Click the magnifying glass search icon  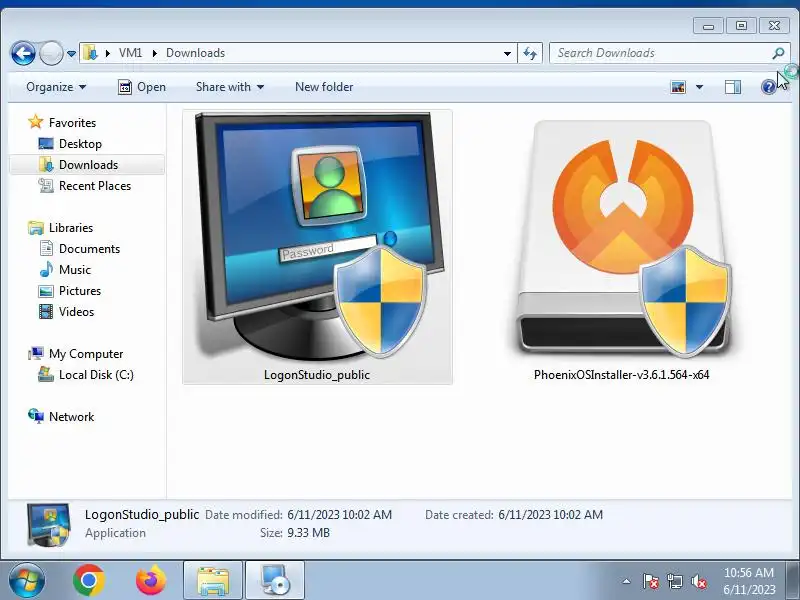[778, 53]
